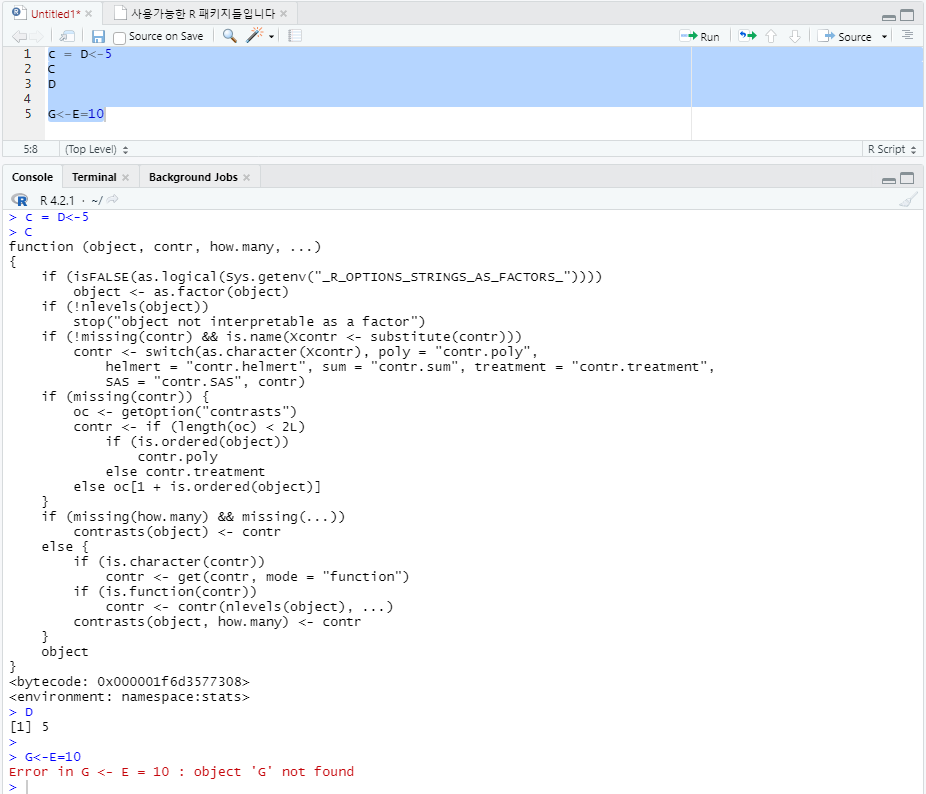
Task: Click the red error message text
Action: [x=181, y=772]
